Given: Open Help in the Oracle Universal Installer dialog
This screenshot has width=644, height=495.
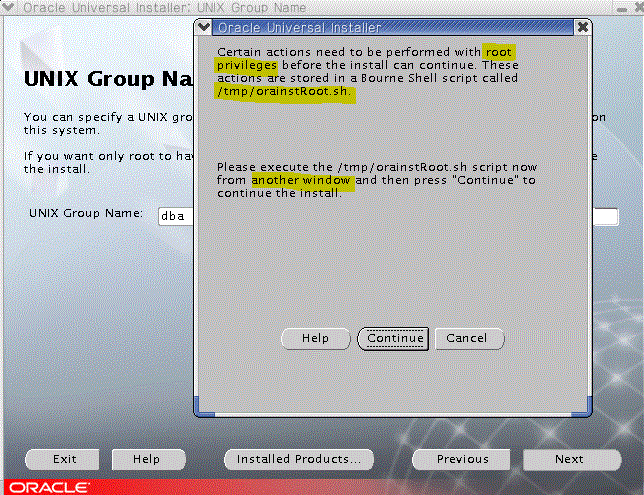Looking at the screenshot, I should click(315, 338).
